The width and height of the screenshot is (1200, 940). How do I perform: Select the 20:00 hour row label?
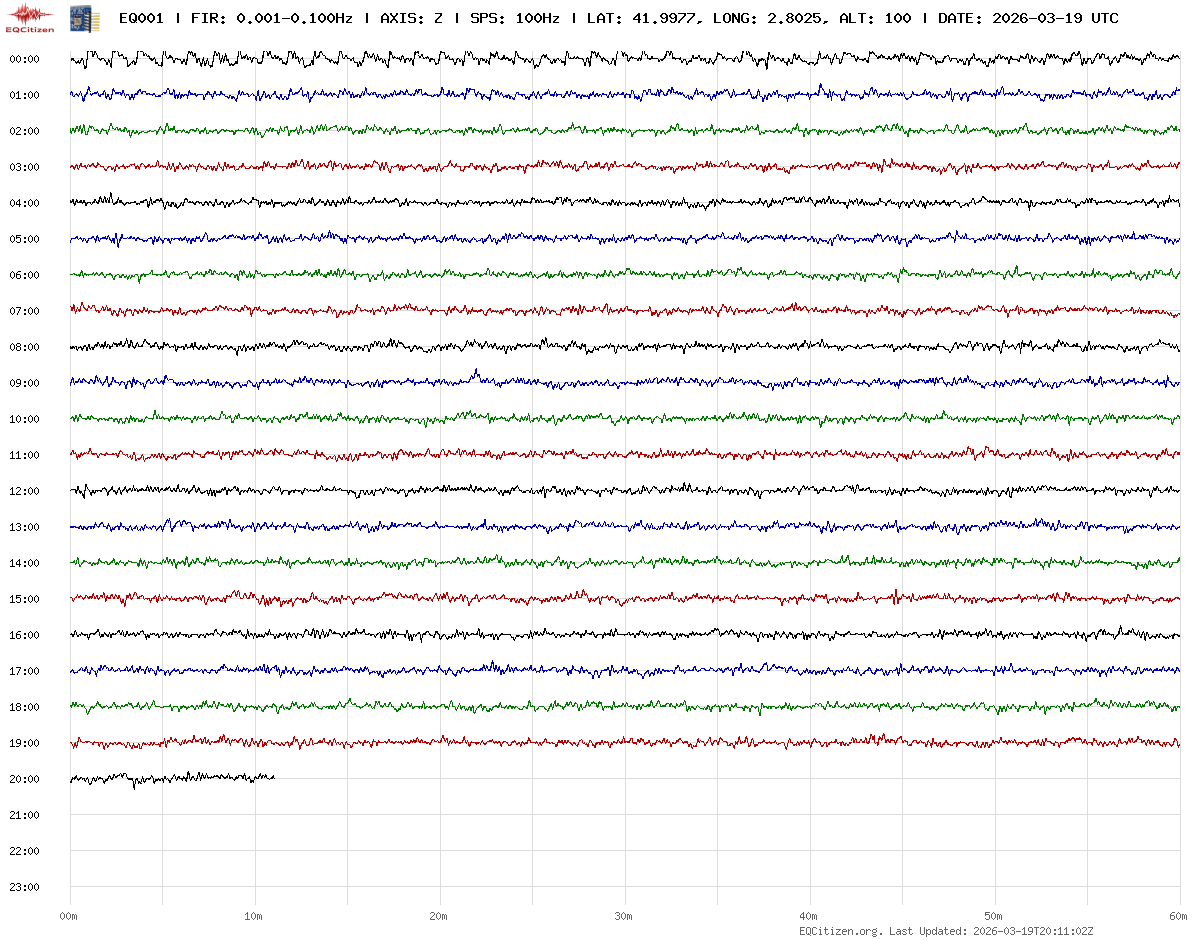point(24,779)
